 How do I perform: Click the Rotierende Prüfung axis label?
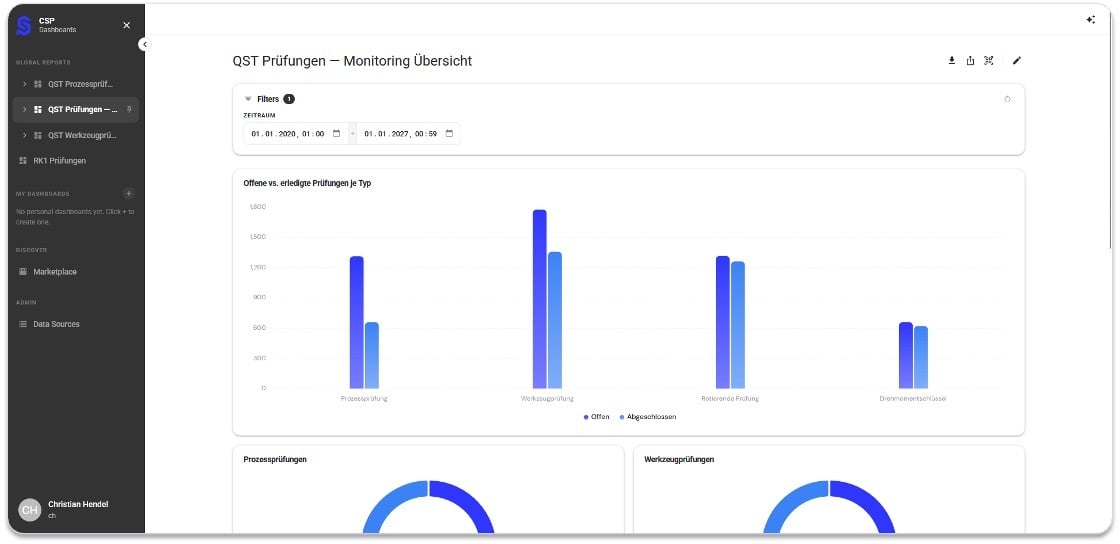point(730,398)
